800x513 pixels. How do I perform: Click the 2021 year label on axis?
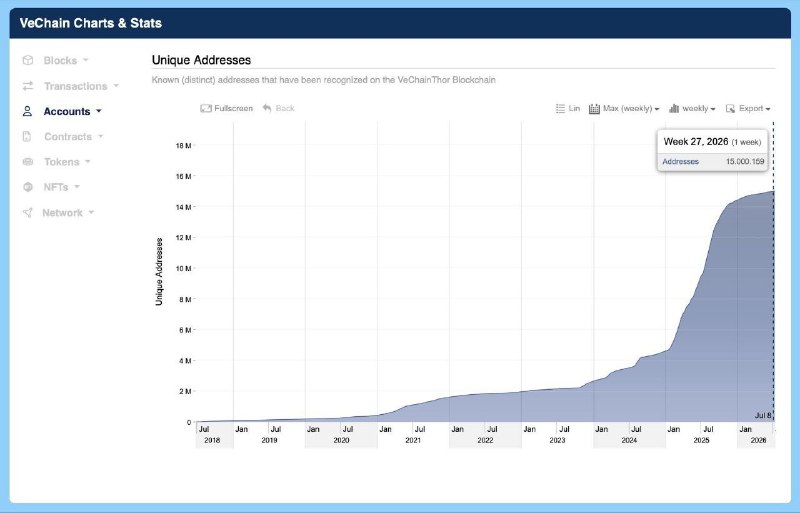click(413, 440)
